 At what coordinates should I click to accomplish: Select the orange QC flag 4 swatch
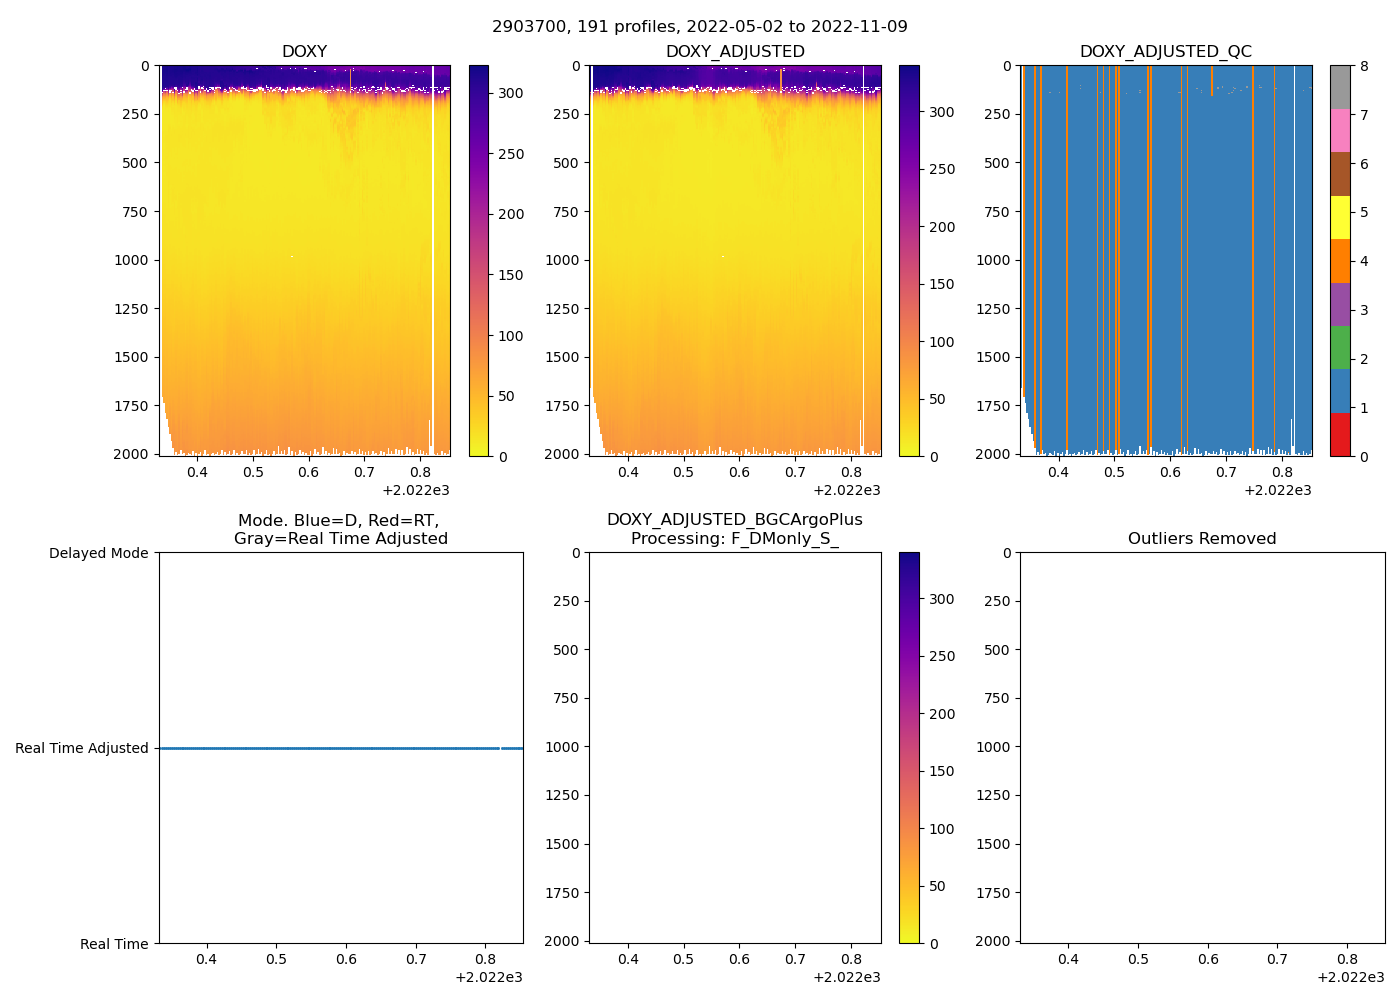[x=1340, y=261]
